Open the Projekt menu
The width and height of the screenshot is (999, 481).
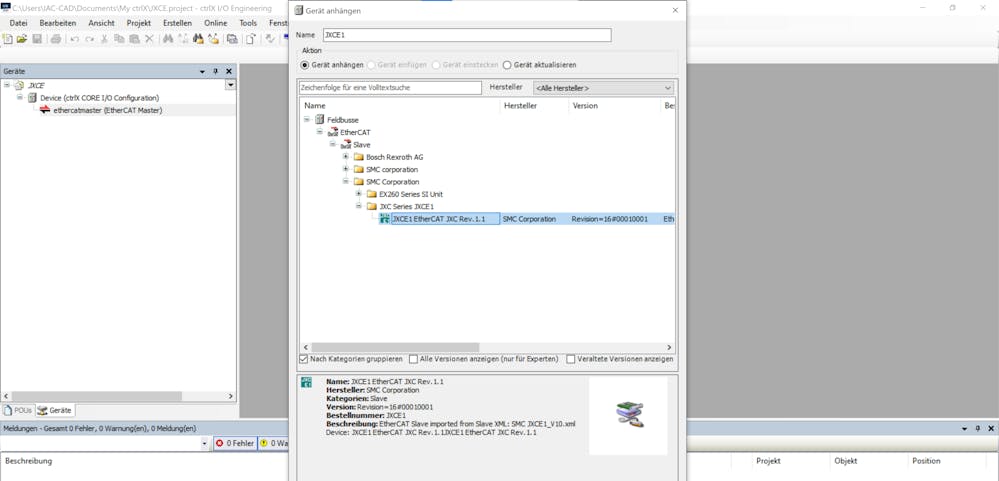point(138,23)
